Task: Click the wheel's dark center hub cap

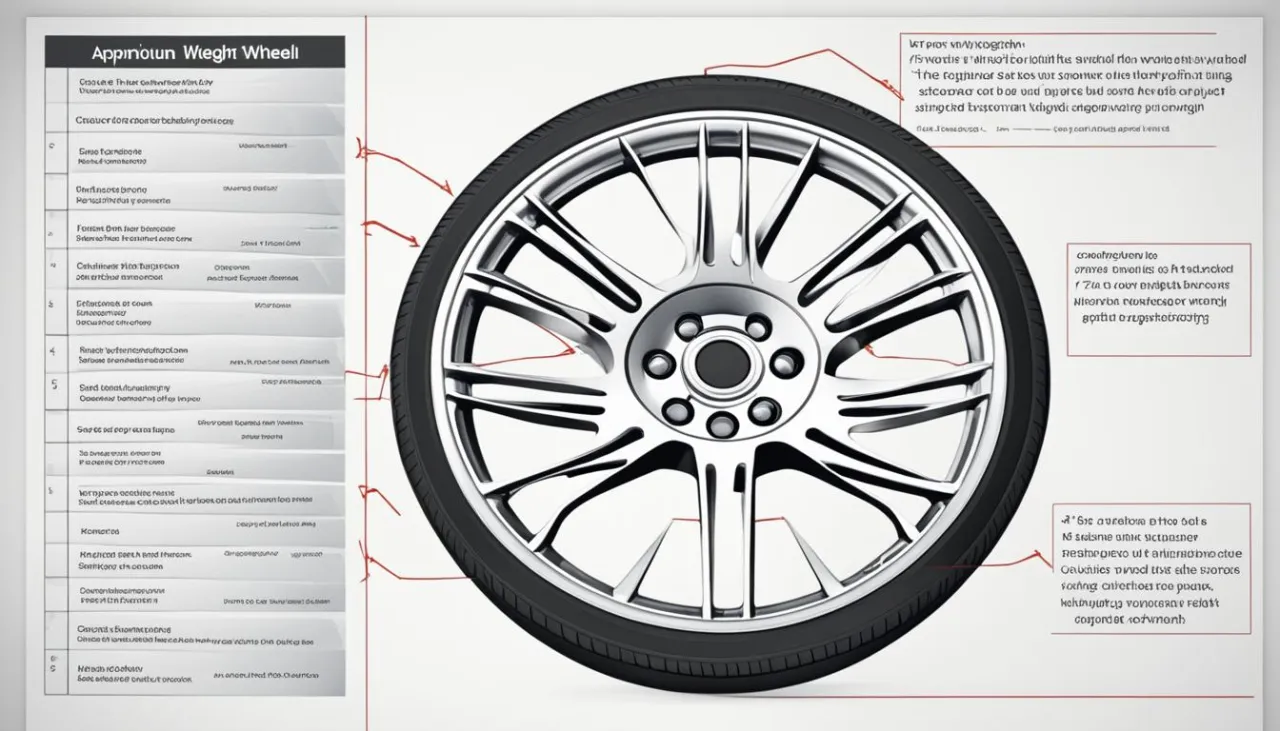Action: click(722, 363)
